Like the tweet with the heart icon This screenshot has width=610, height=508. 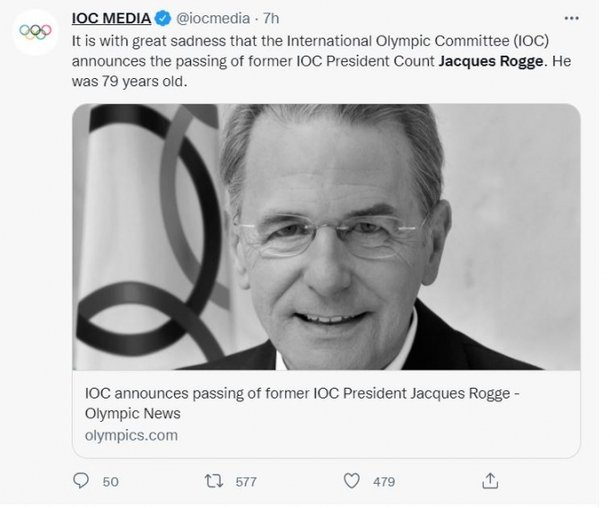(x=351, y=481)
